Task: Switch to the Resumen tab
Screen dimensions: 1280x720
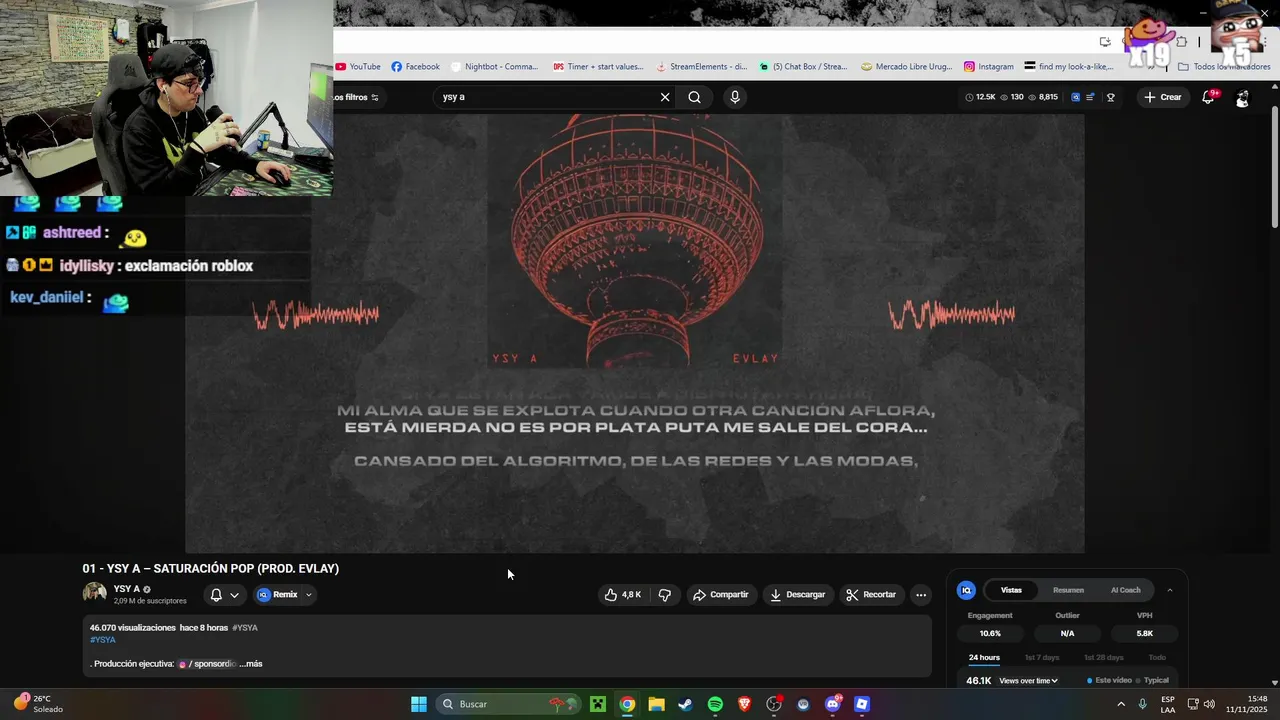Action: (1068, 590)
